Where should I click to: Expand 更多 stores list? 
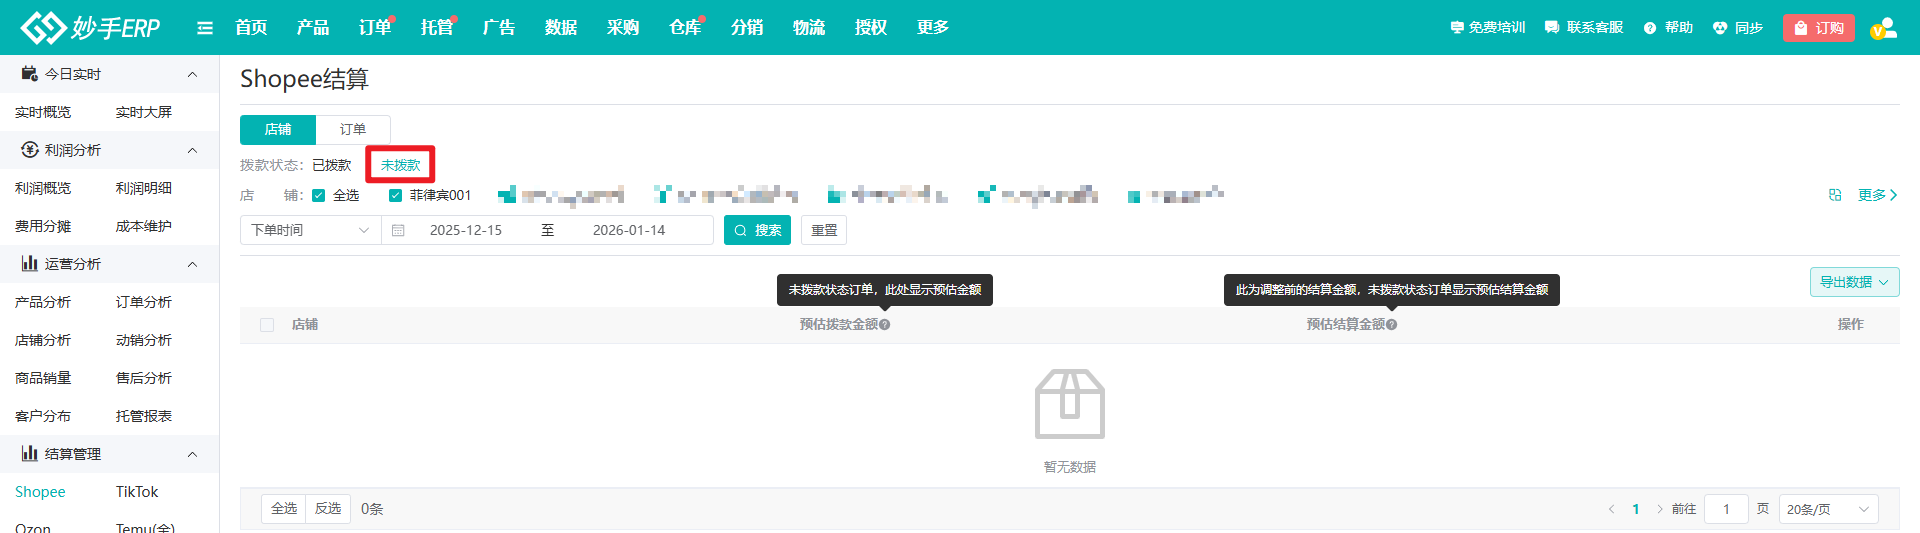[1877, 195]
